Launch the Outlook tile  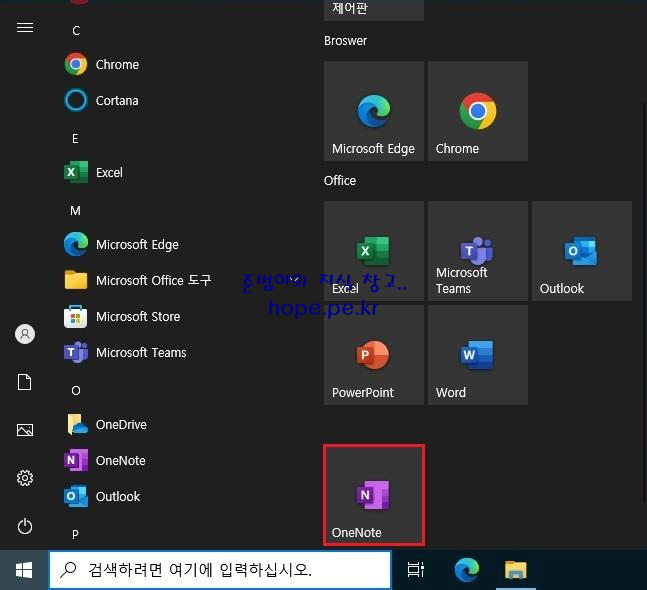(x=582, y=251)
